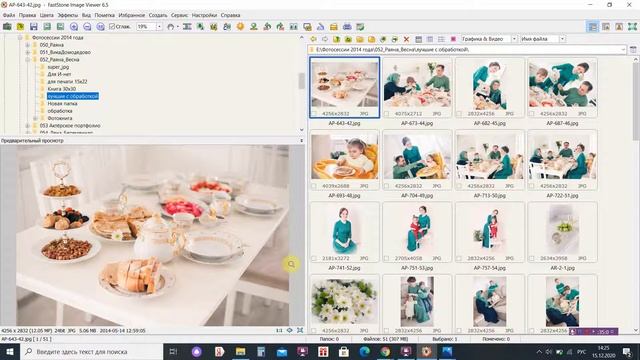The width and height of the screenshot is (640, 360).
Task: Open the Файл menu
Action: pyautogui.click(x=9, y=15)
